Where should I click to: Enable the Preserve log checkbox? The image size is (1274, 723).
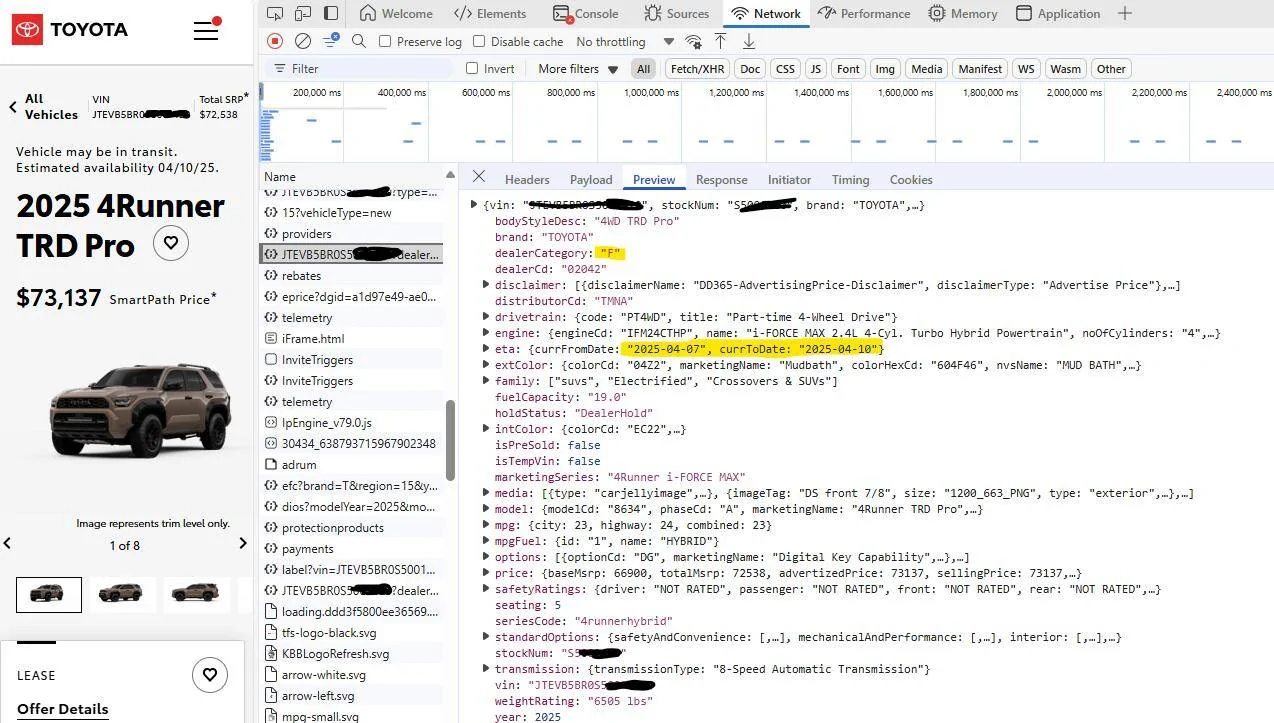click(385, 42)
